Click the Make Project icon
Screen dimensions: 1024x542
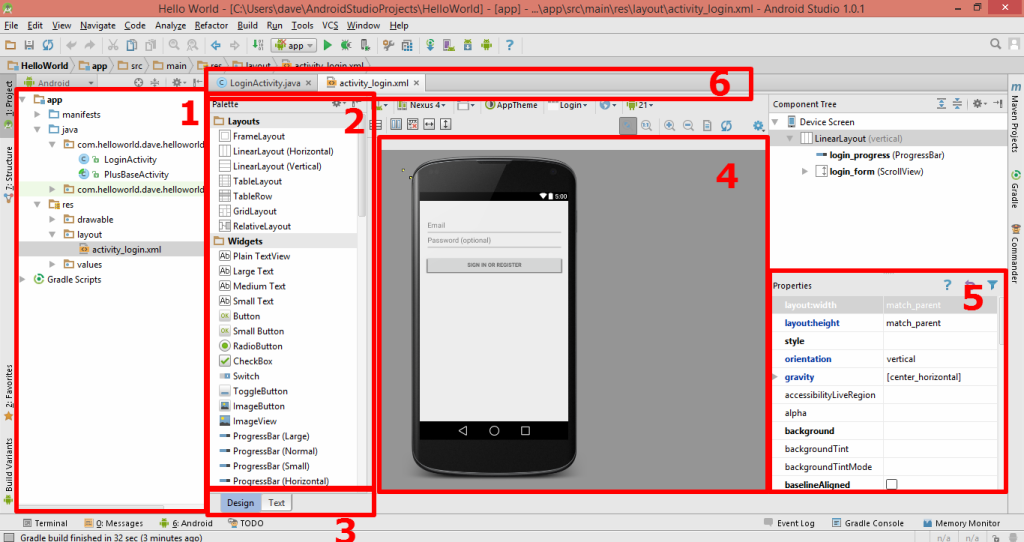tap(258, 45)
